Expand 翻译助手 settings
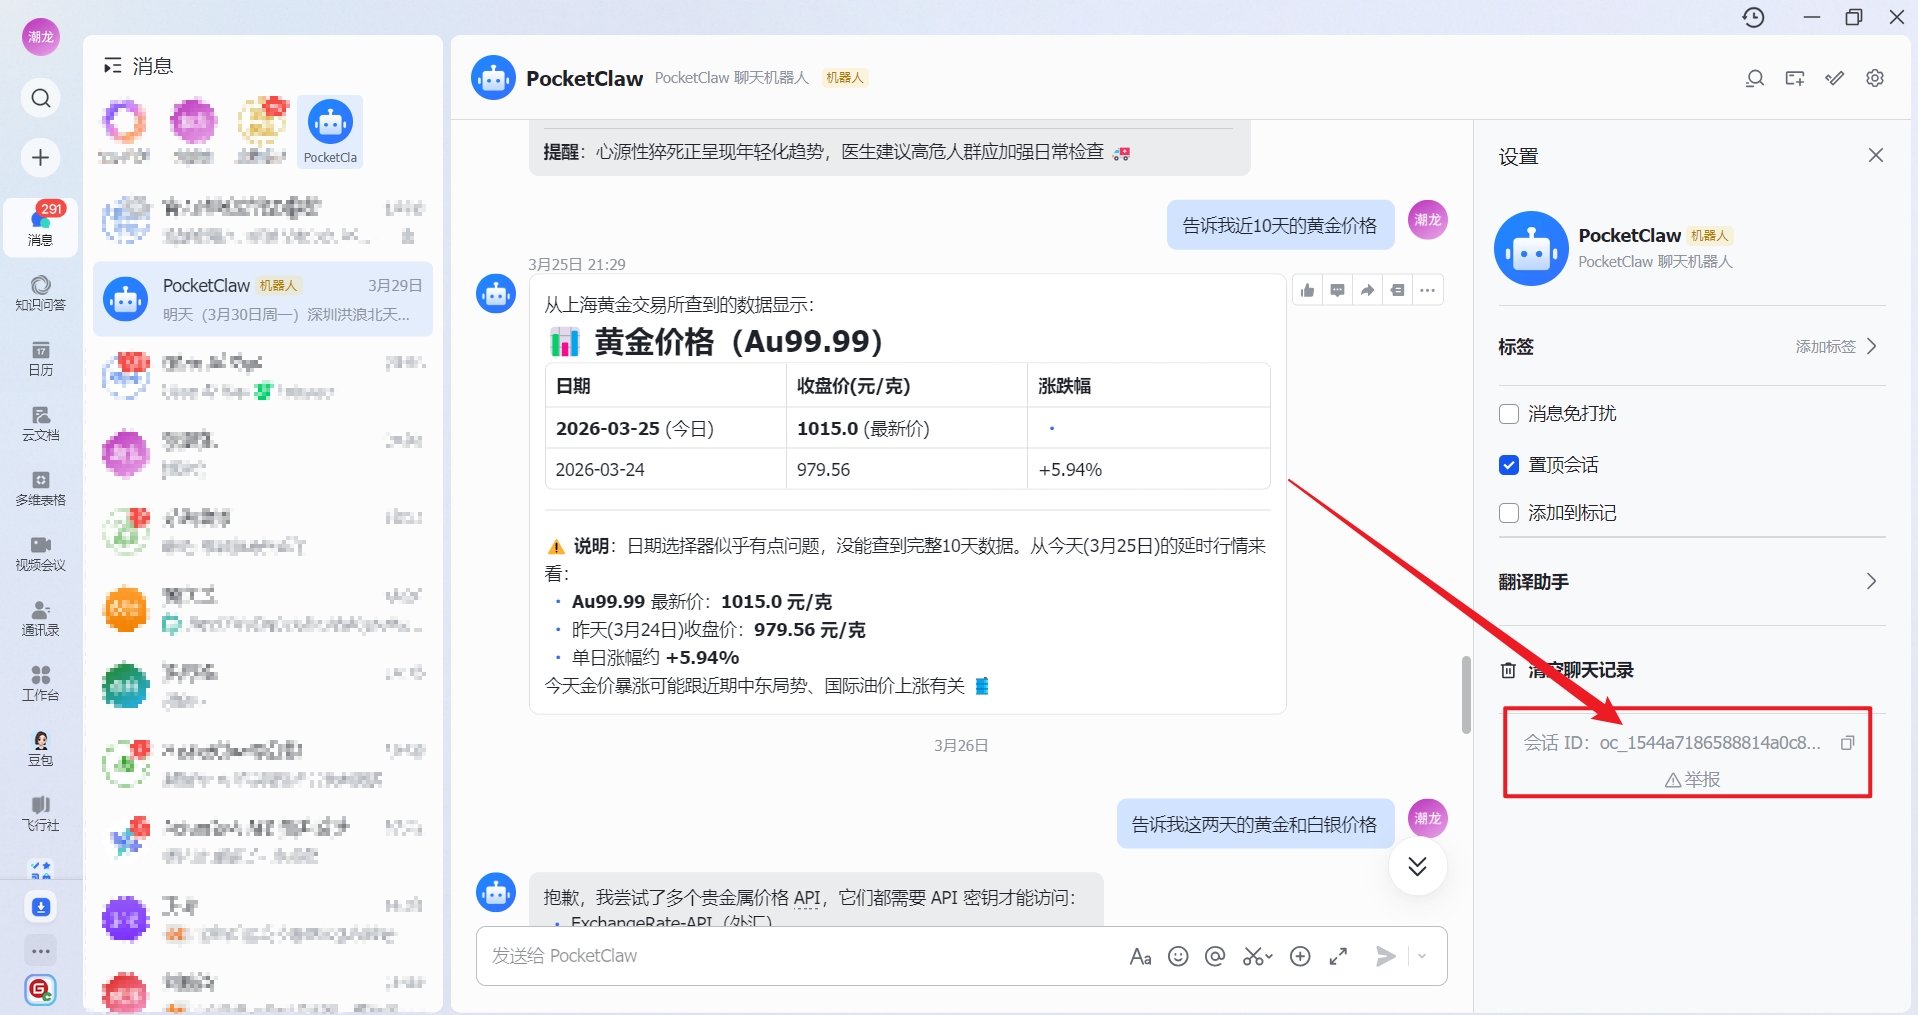Viewport: 1918px width, 1015px height. point(1691,582)
